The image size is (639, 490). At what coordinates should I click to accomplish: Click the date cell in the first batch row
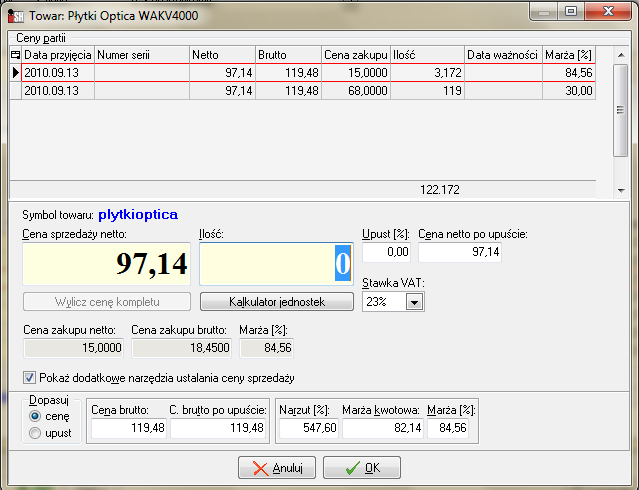point(58,73)
